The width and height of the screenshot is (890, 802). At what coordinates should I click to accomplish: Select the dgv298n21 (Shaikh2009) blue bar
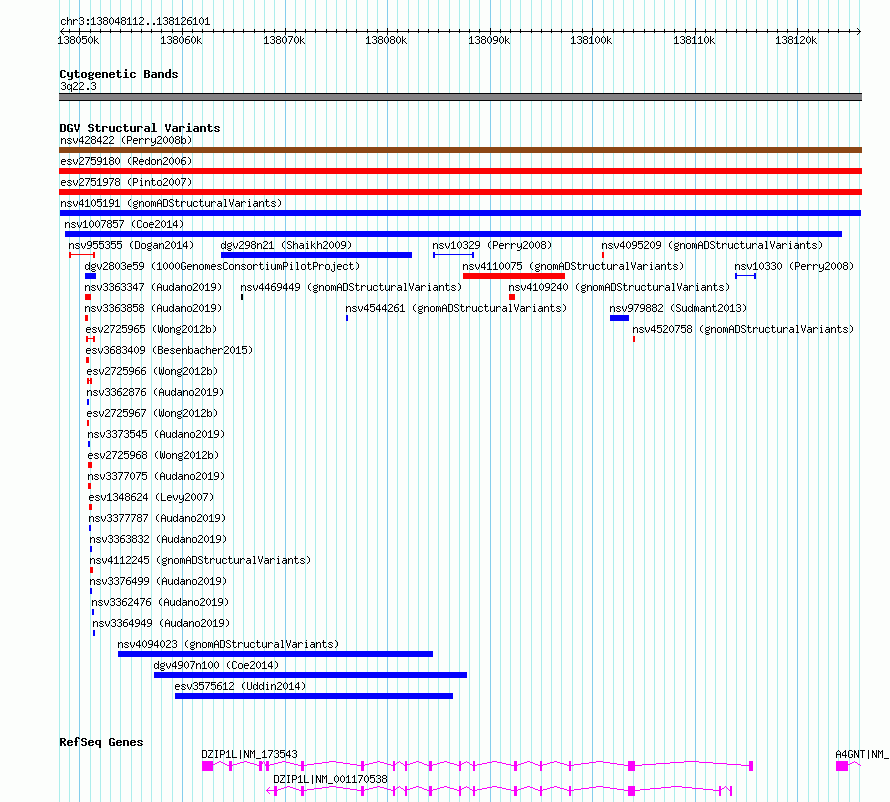point(316,255)
